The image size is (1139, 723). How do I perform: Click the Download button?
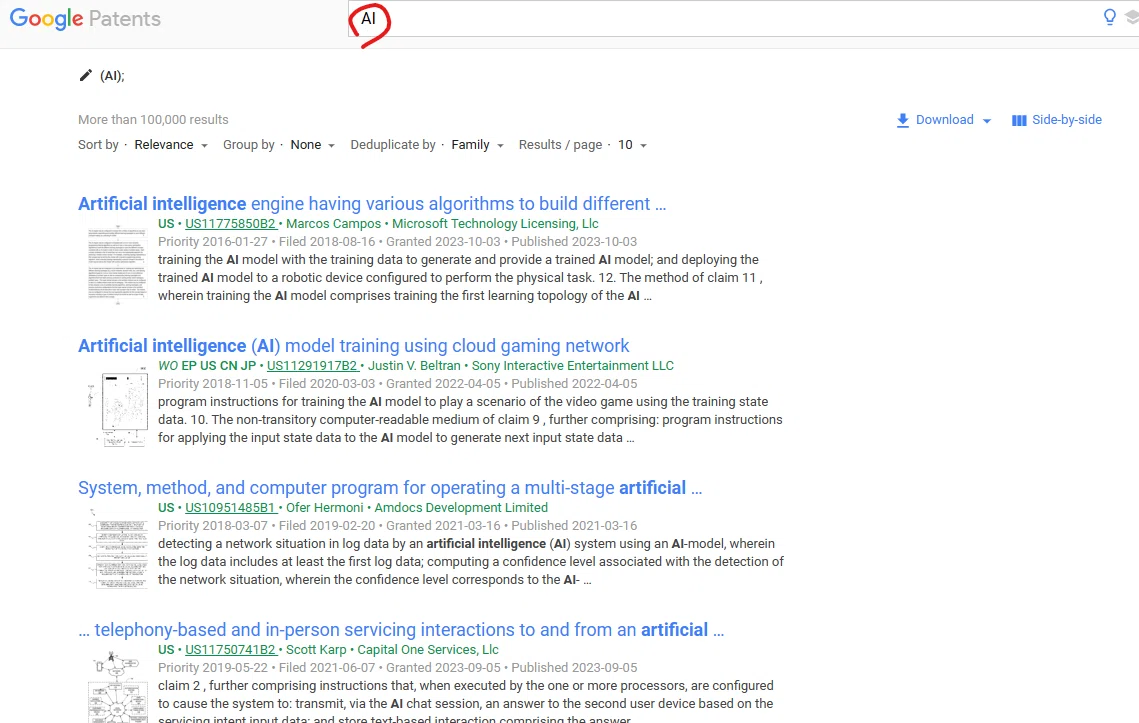point(944,120)
